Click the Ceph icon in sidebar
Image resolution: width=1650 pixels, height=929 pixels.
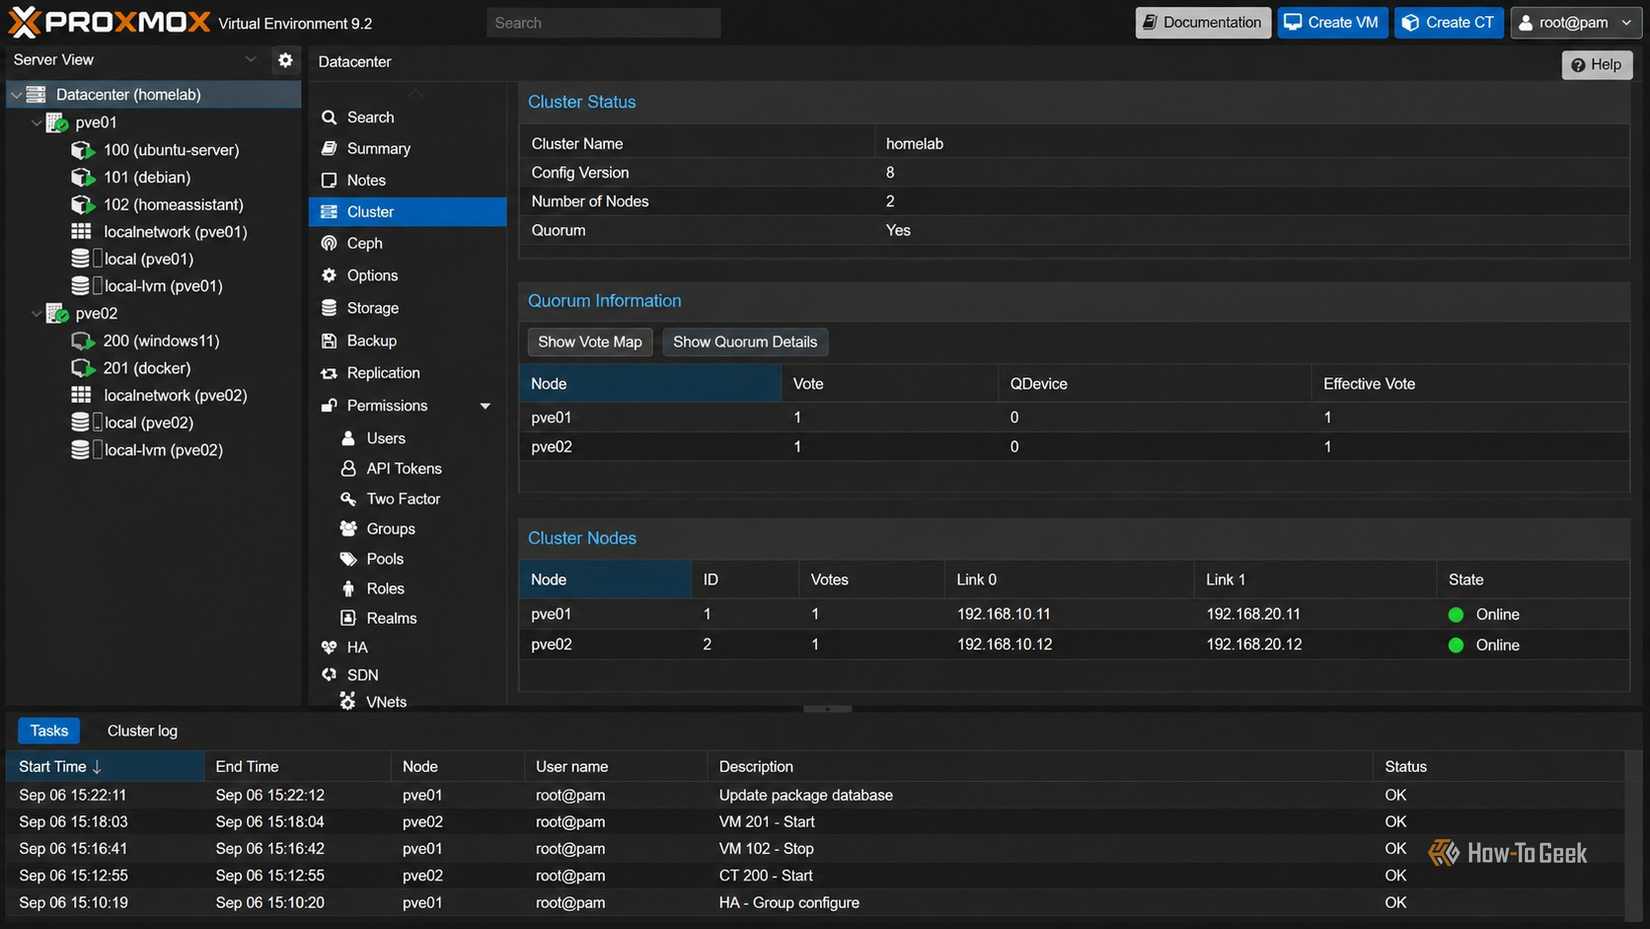coord(329,243)
